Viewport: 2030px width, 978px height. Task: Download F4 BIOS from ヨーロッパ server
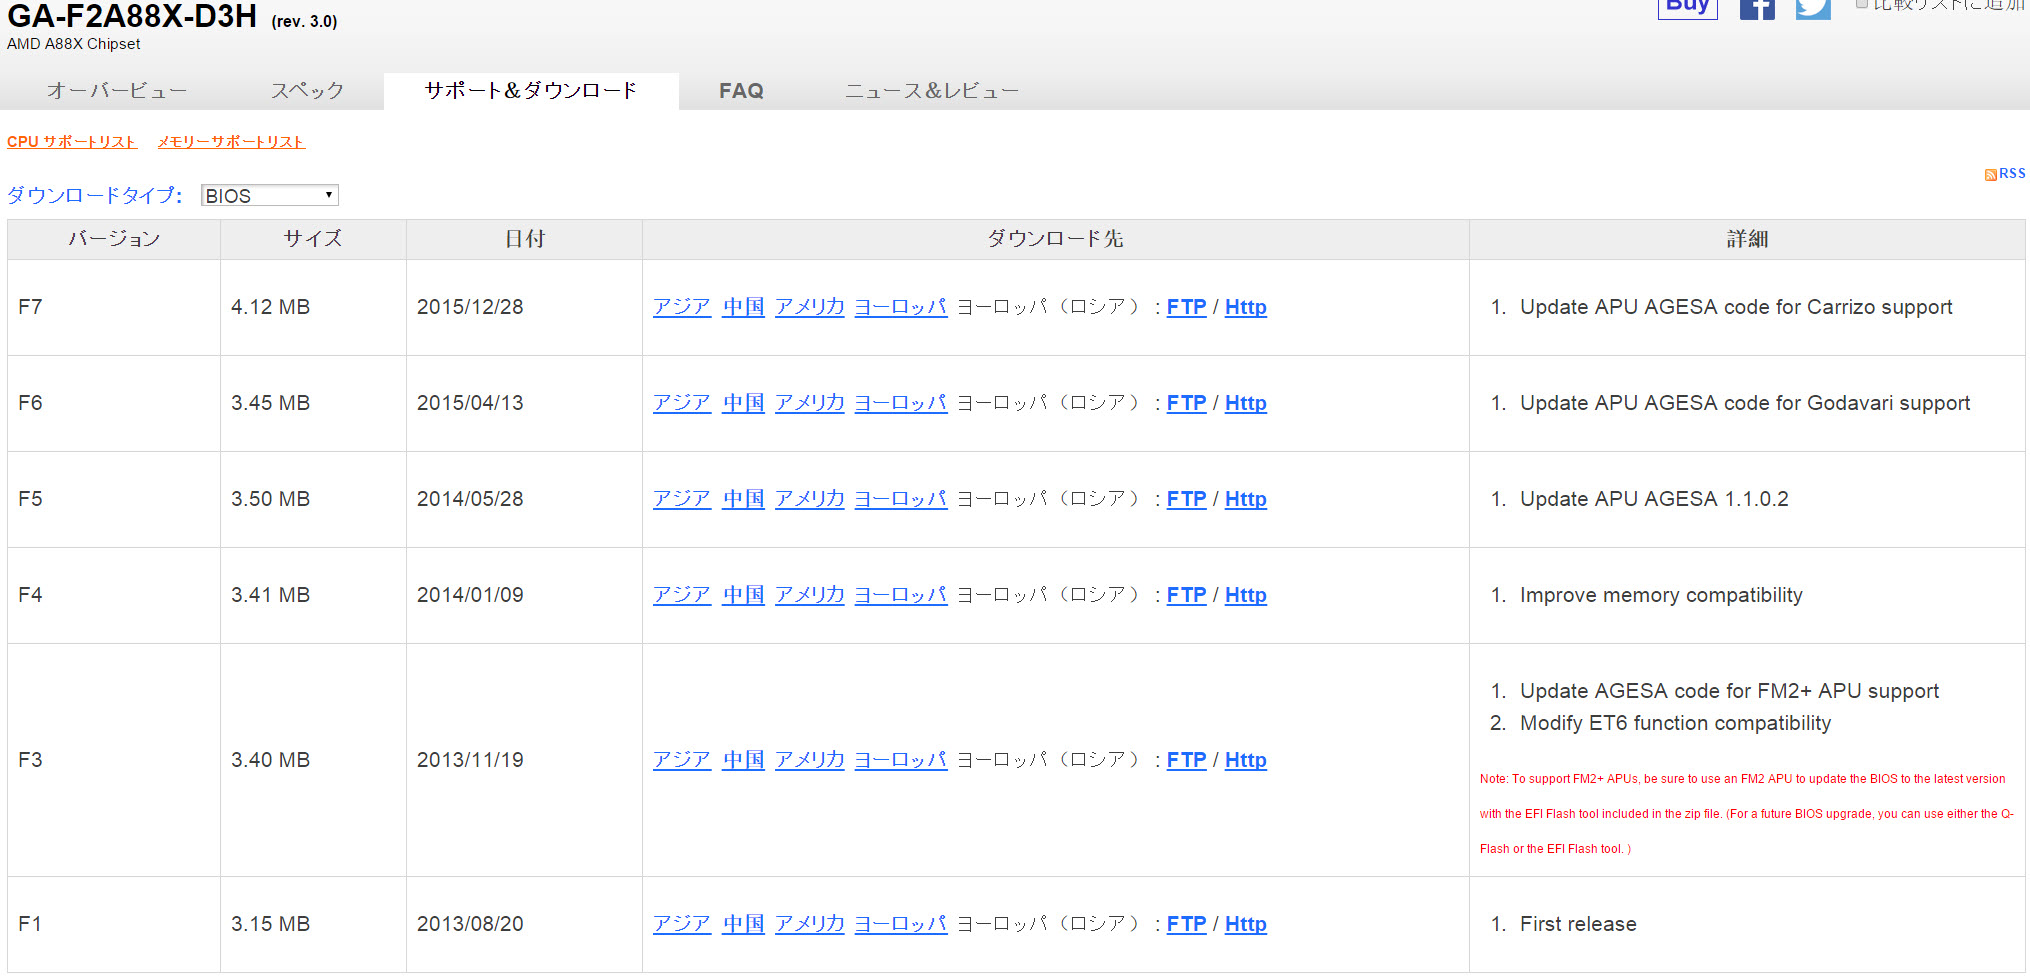(901, 595)
